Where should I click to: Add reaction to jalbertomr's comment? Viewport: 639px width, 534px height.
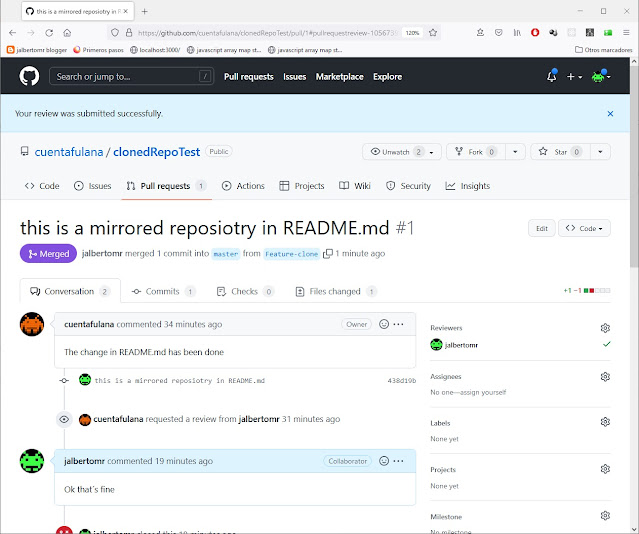[x=384, y=461]
